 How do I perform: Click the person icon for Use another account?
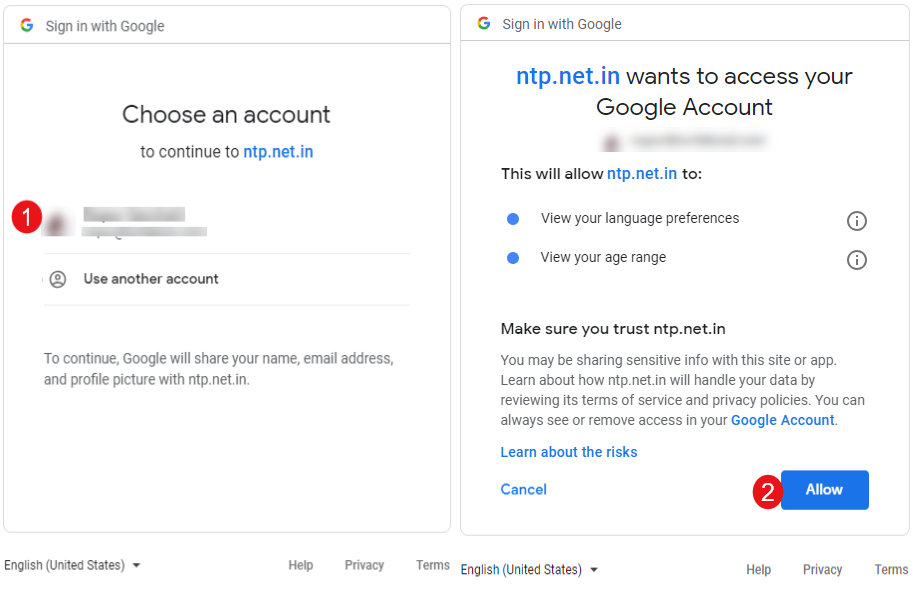point(58,279)
